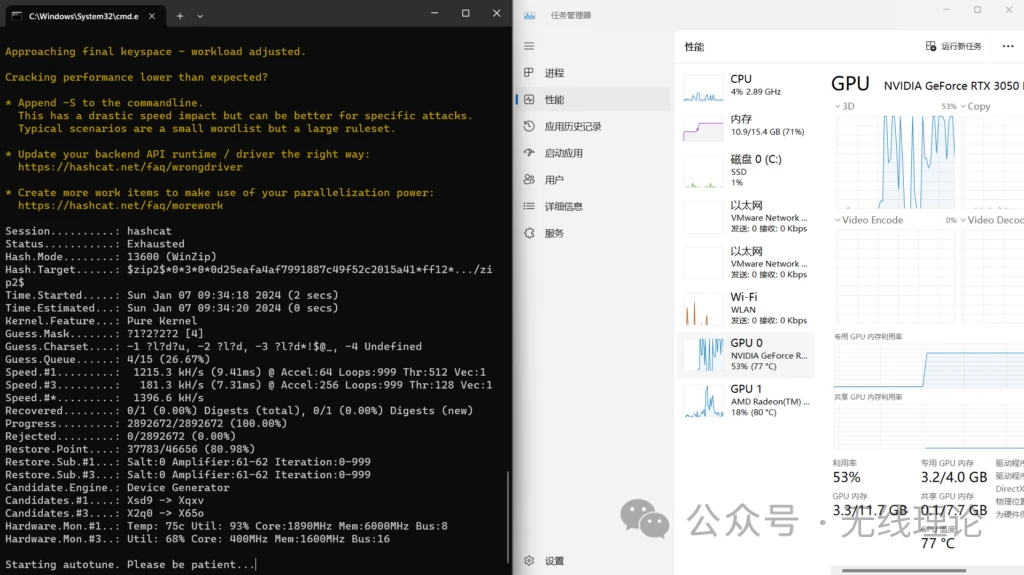1024x575 pixels.
Task: Open the App history (应用历史记录) page
Action: point(593,126)
